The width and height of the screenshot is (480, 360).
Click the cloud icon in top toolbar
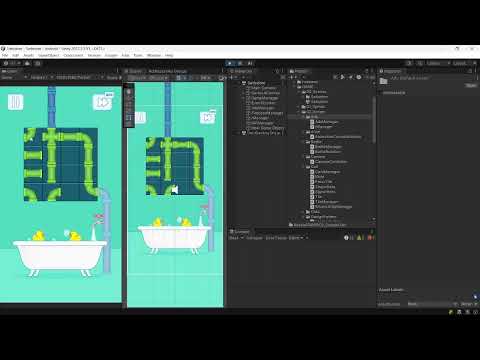click(27, 63)
